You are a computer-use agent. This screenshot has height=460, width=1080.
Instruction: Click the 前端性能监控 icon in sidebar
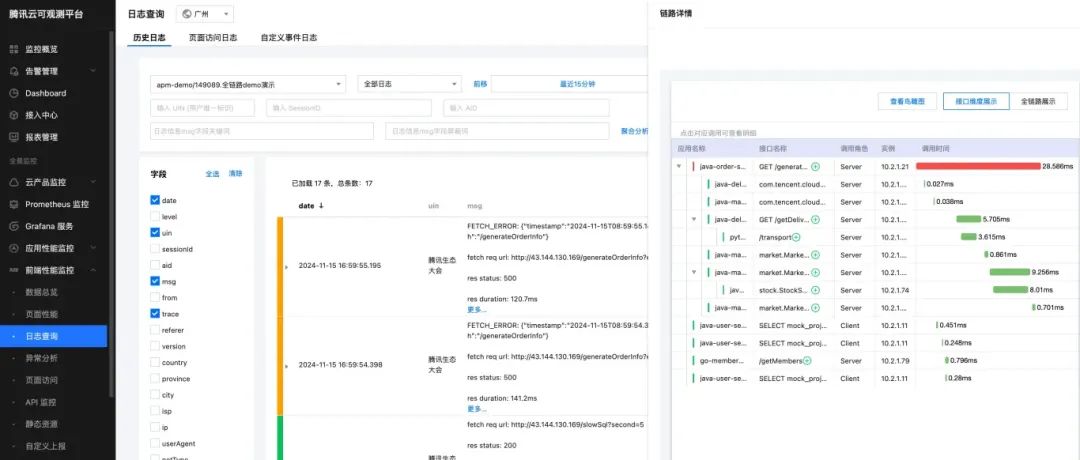(14, 270)
